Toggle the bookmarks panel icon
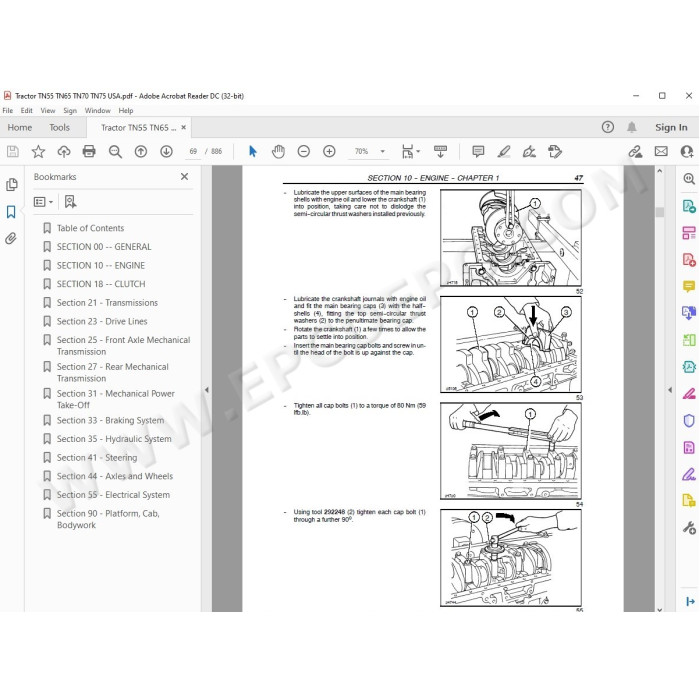The height and width of the screenshot is (700, 700). tap(11, 212)
